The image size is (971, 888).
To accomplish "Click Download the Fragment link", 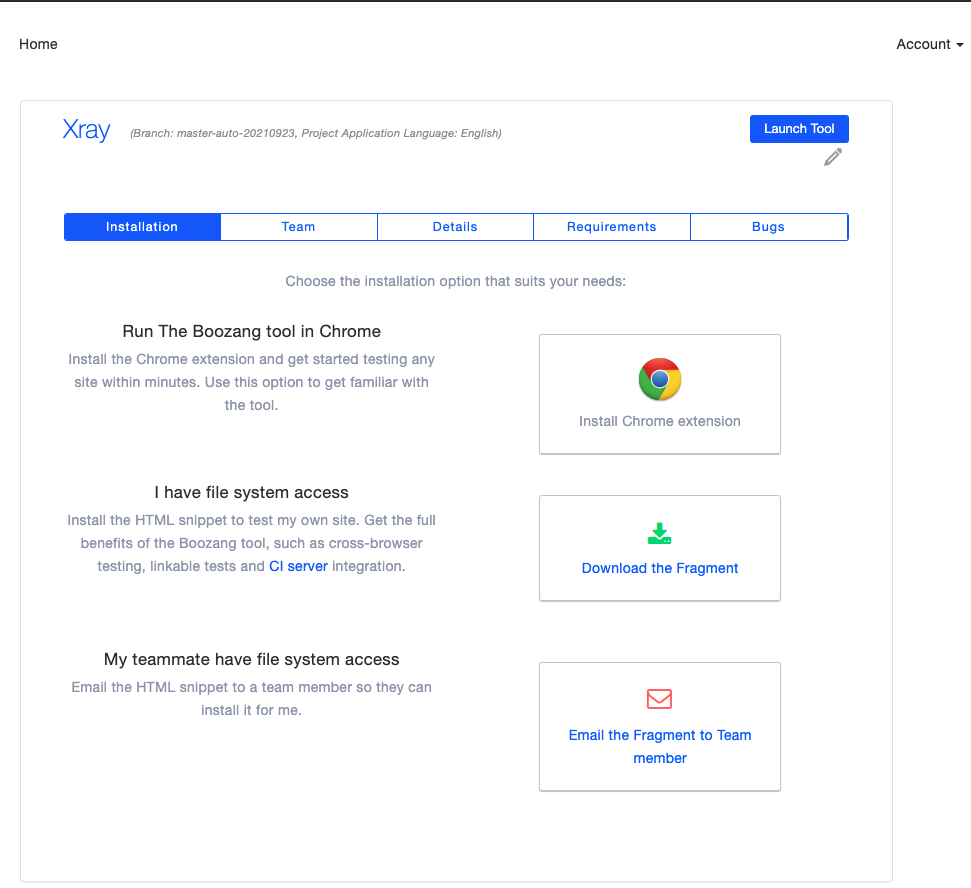I will (x=660, y=568).
